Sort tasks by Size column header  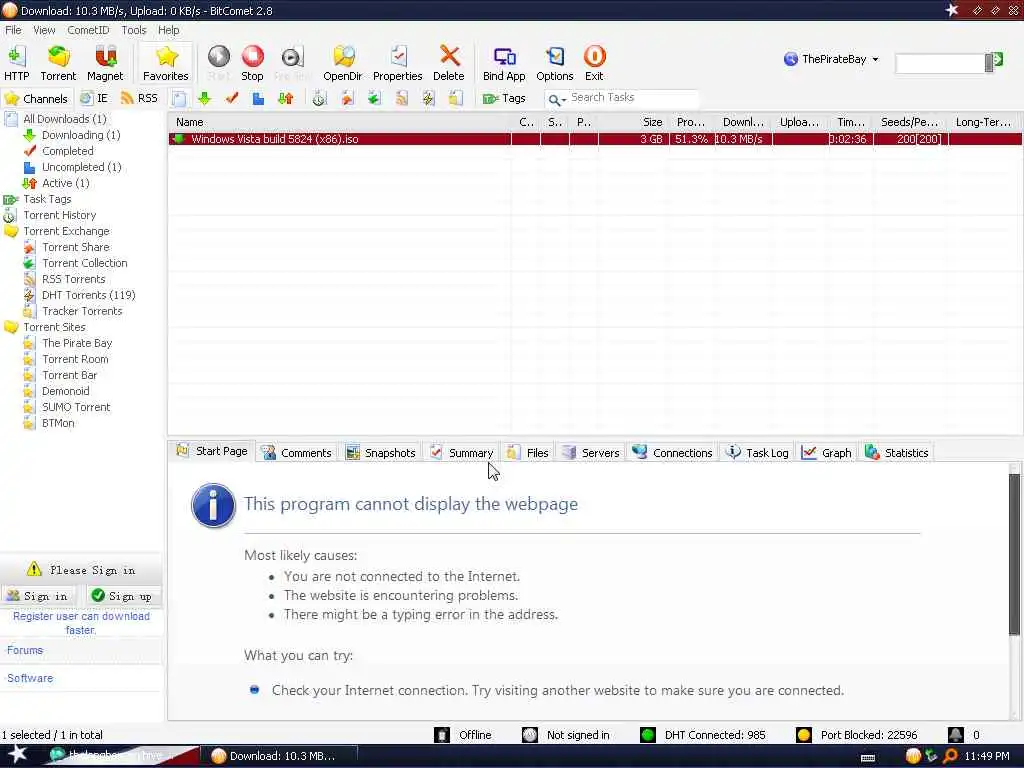coord(633,122)
